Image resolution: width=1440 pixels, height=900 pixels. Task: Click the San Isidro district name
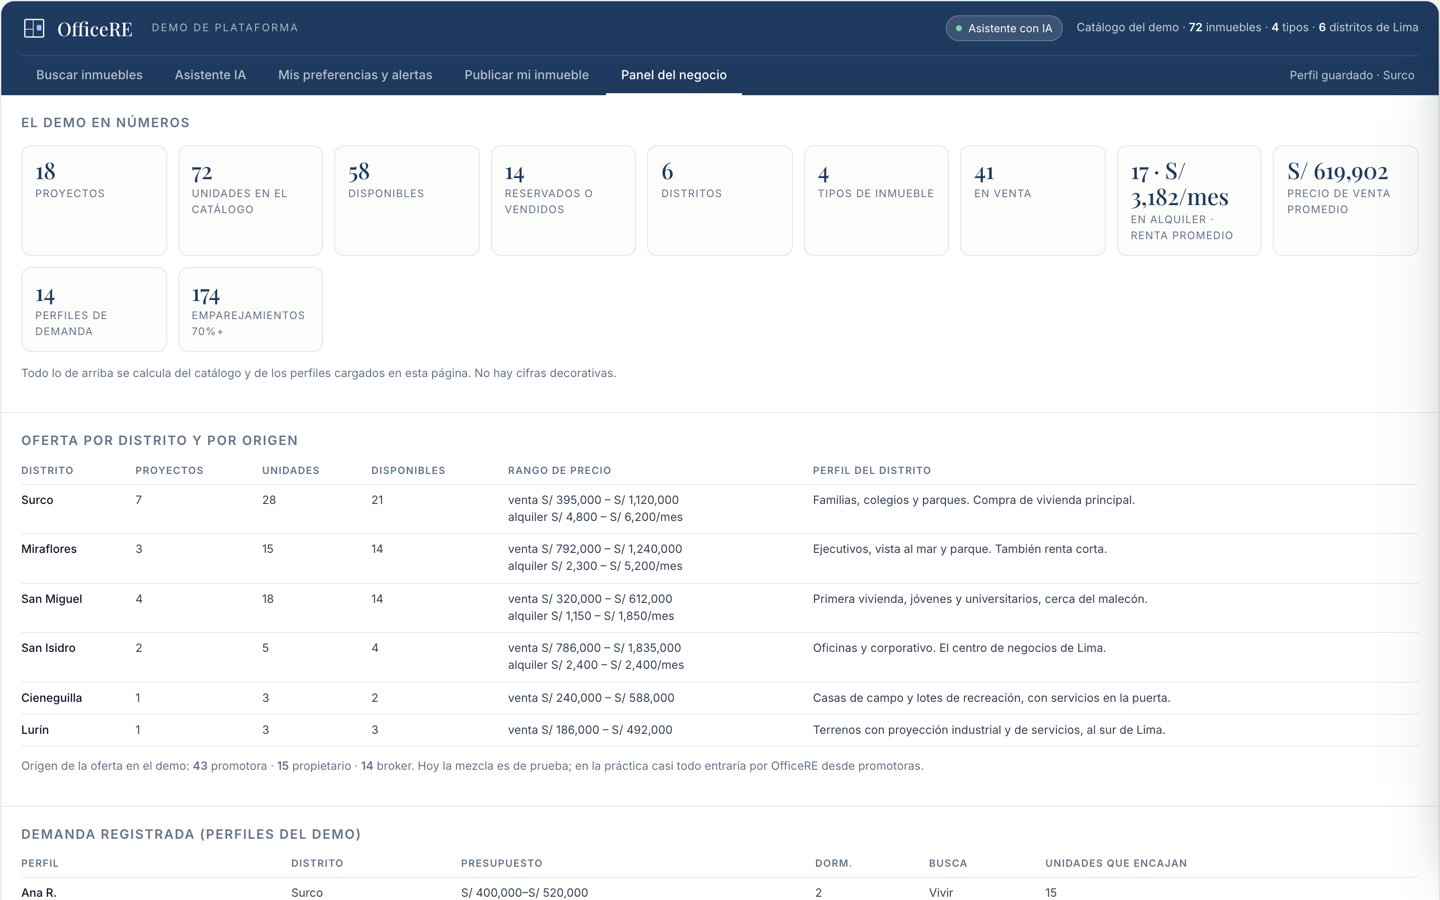click(x=48, y=648)
